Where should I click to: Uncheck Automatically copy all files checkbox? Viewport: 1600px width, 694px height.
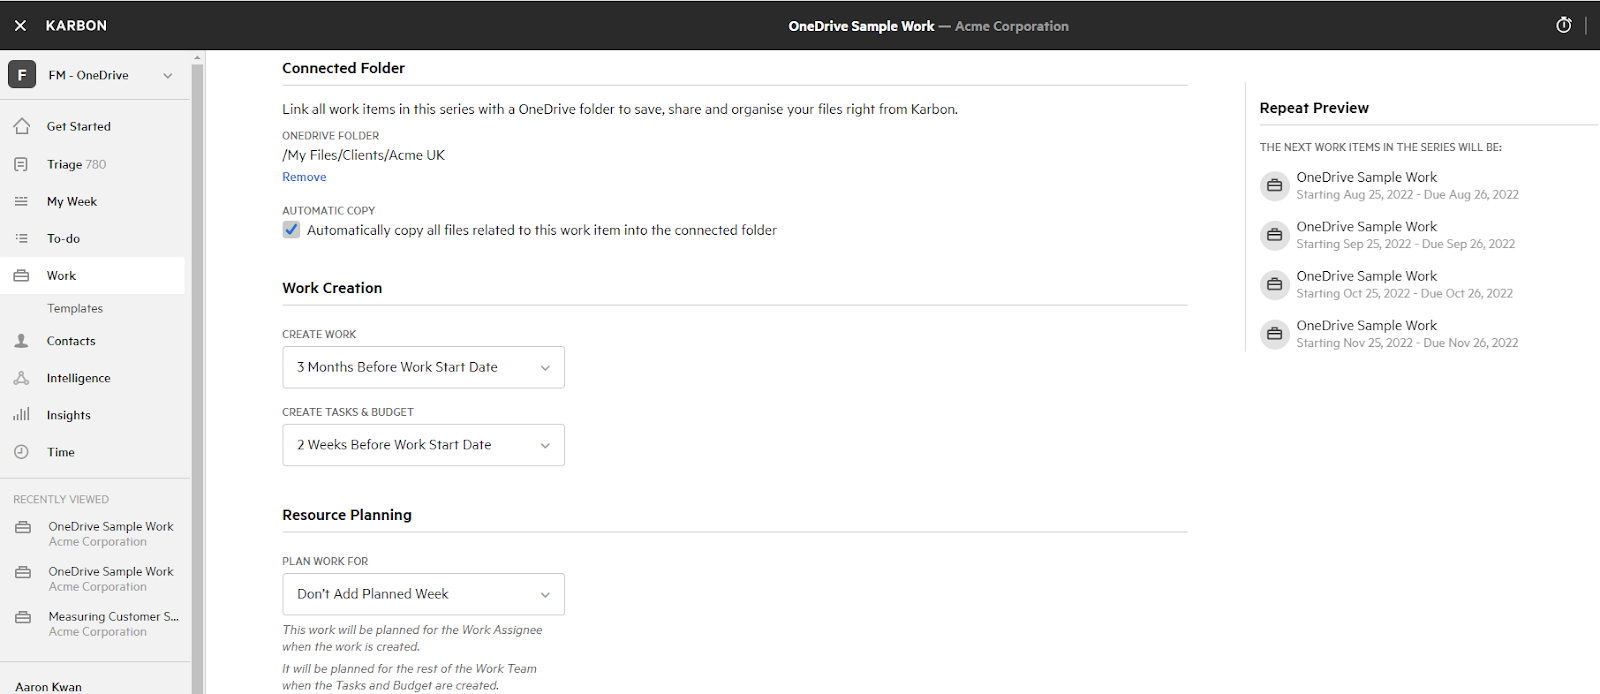291,229
